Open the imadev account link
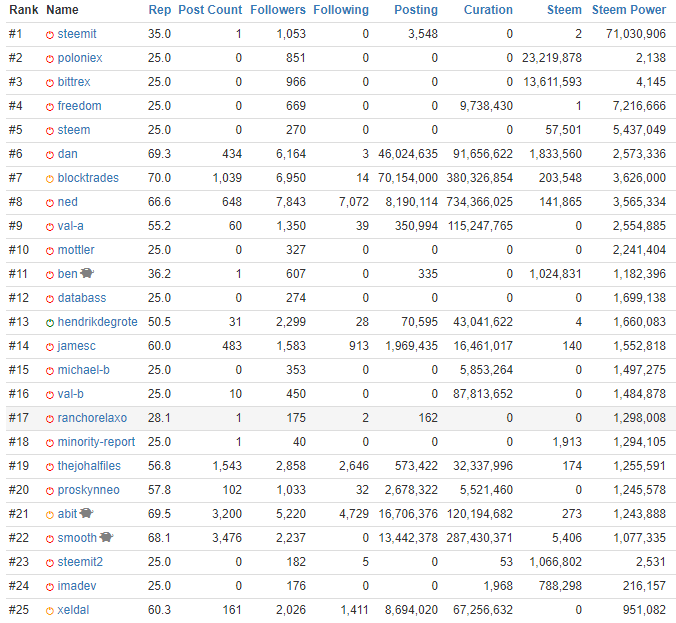Viewport: 676px width, 623px height. [x=77, y=586]
